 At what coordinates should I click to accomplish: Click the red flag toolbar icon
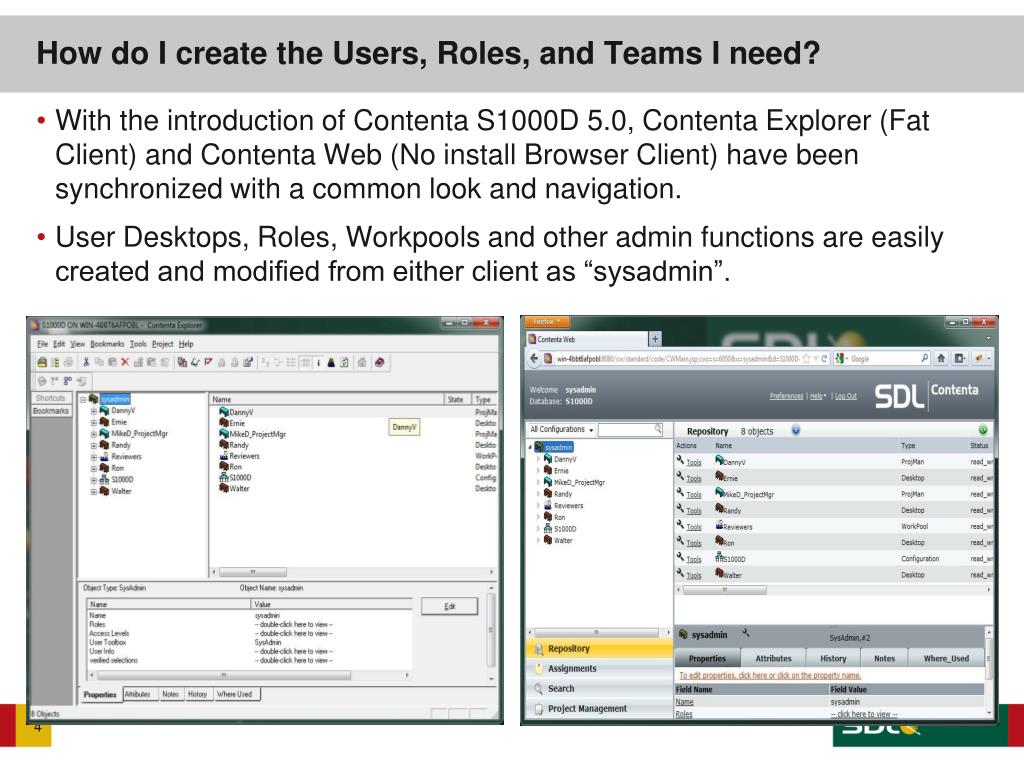tap(208, 362)
